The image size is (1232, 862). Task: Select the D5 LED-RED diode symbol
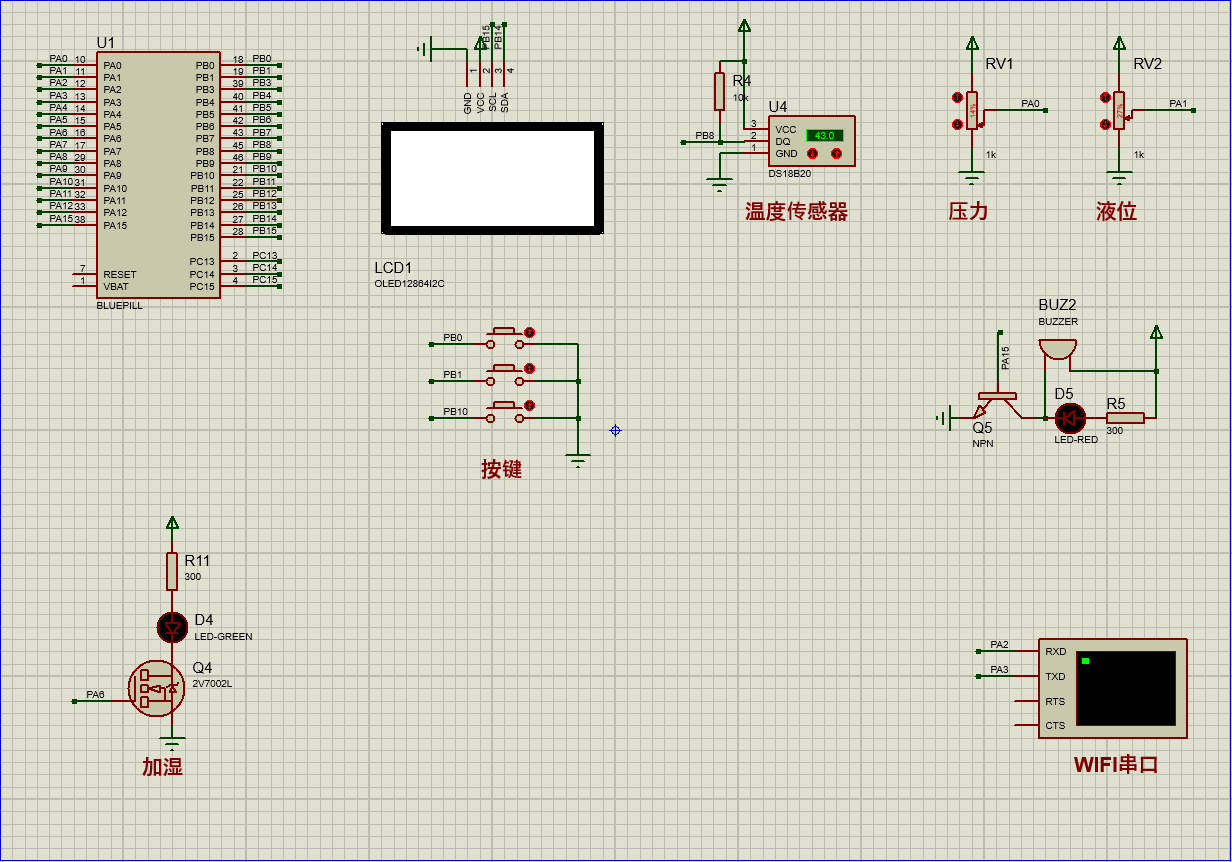click(x=1070, y=418)
